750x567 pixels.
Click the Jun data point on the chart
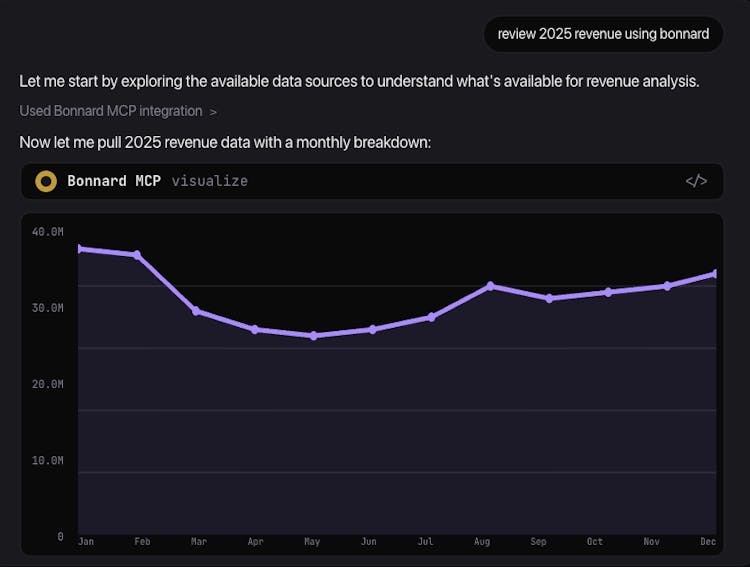[x=372, y=329]
